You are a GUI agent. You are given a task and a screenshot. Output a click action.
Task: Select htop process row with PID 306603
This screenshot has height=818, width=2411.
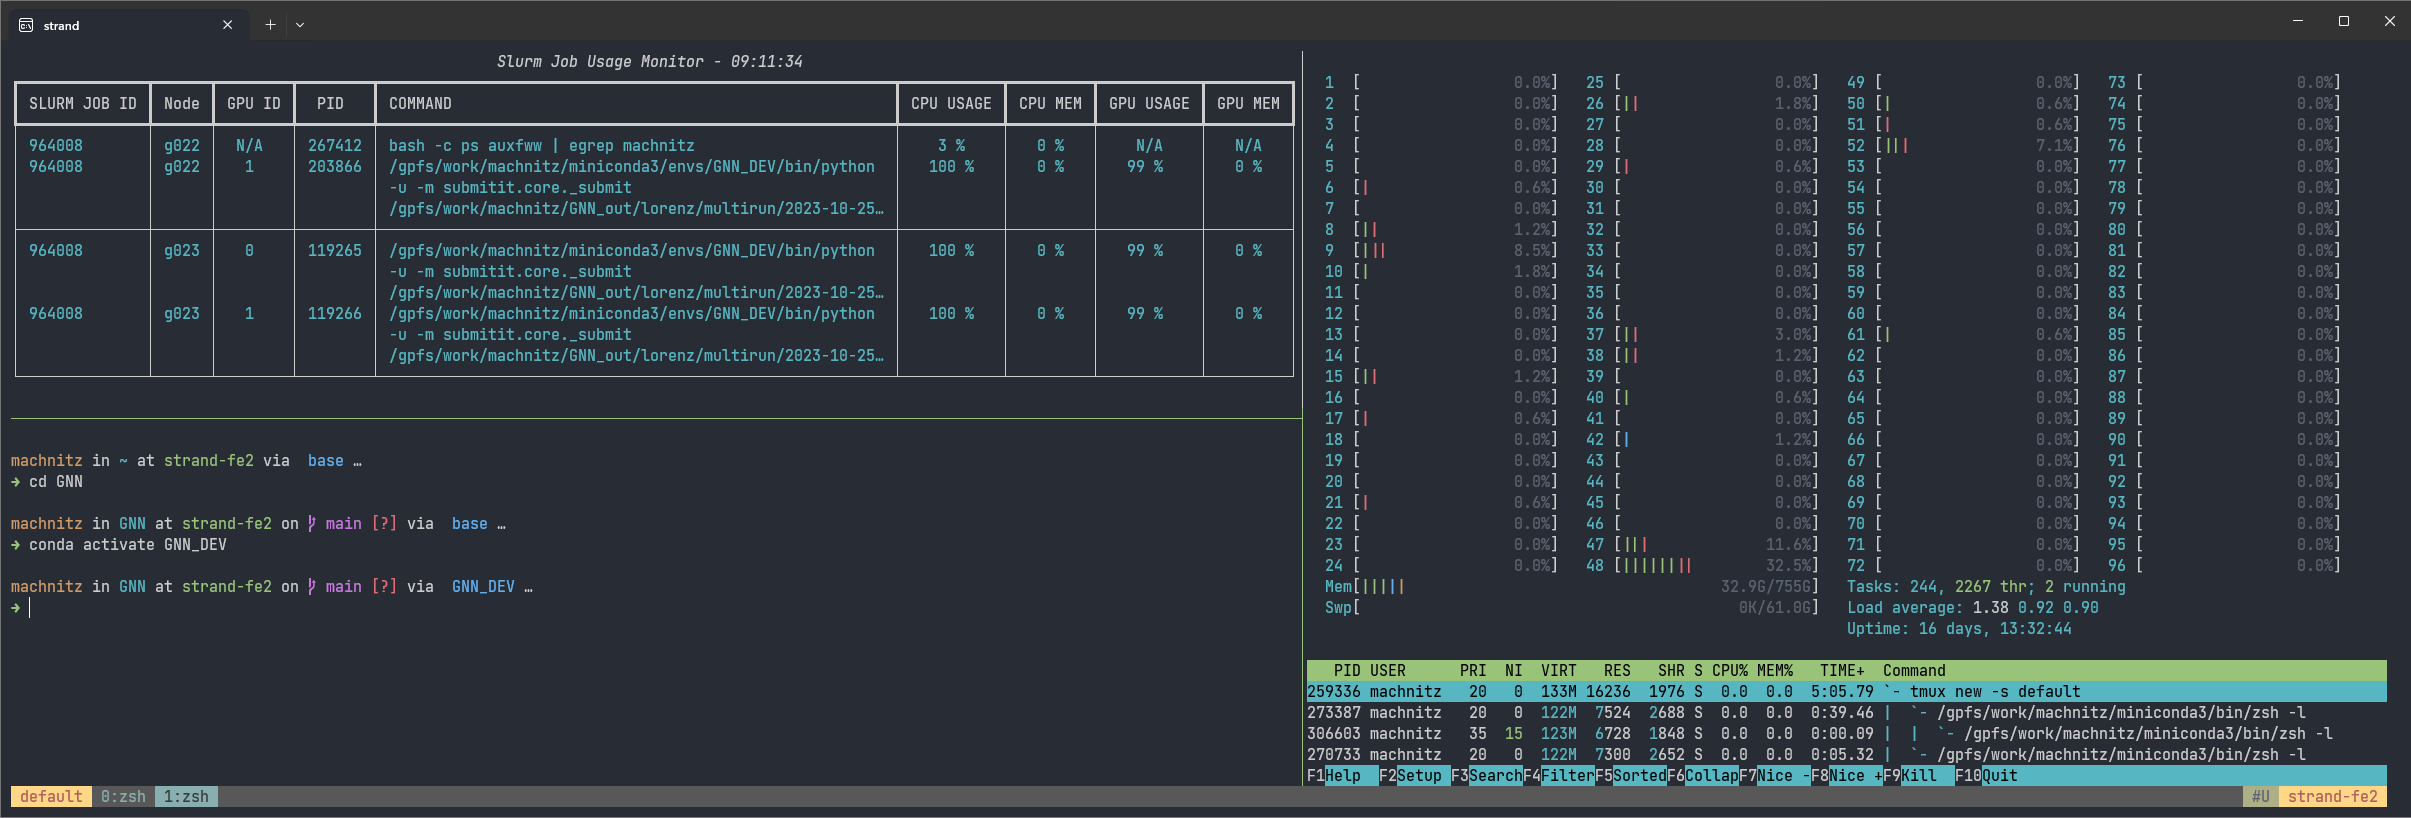[1847, 734]
